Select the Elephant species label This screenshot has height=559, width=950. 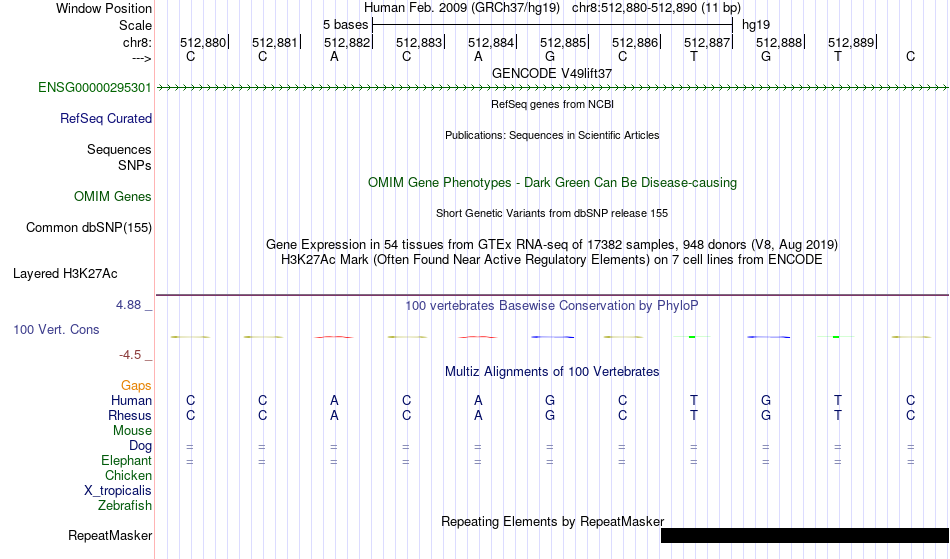coord(127,461)
